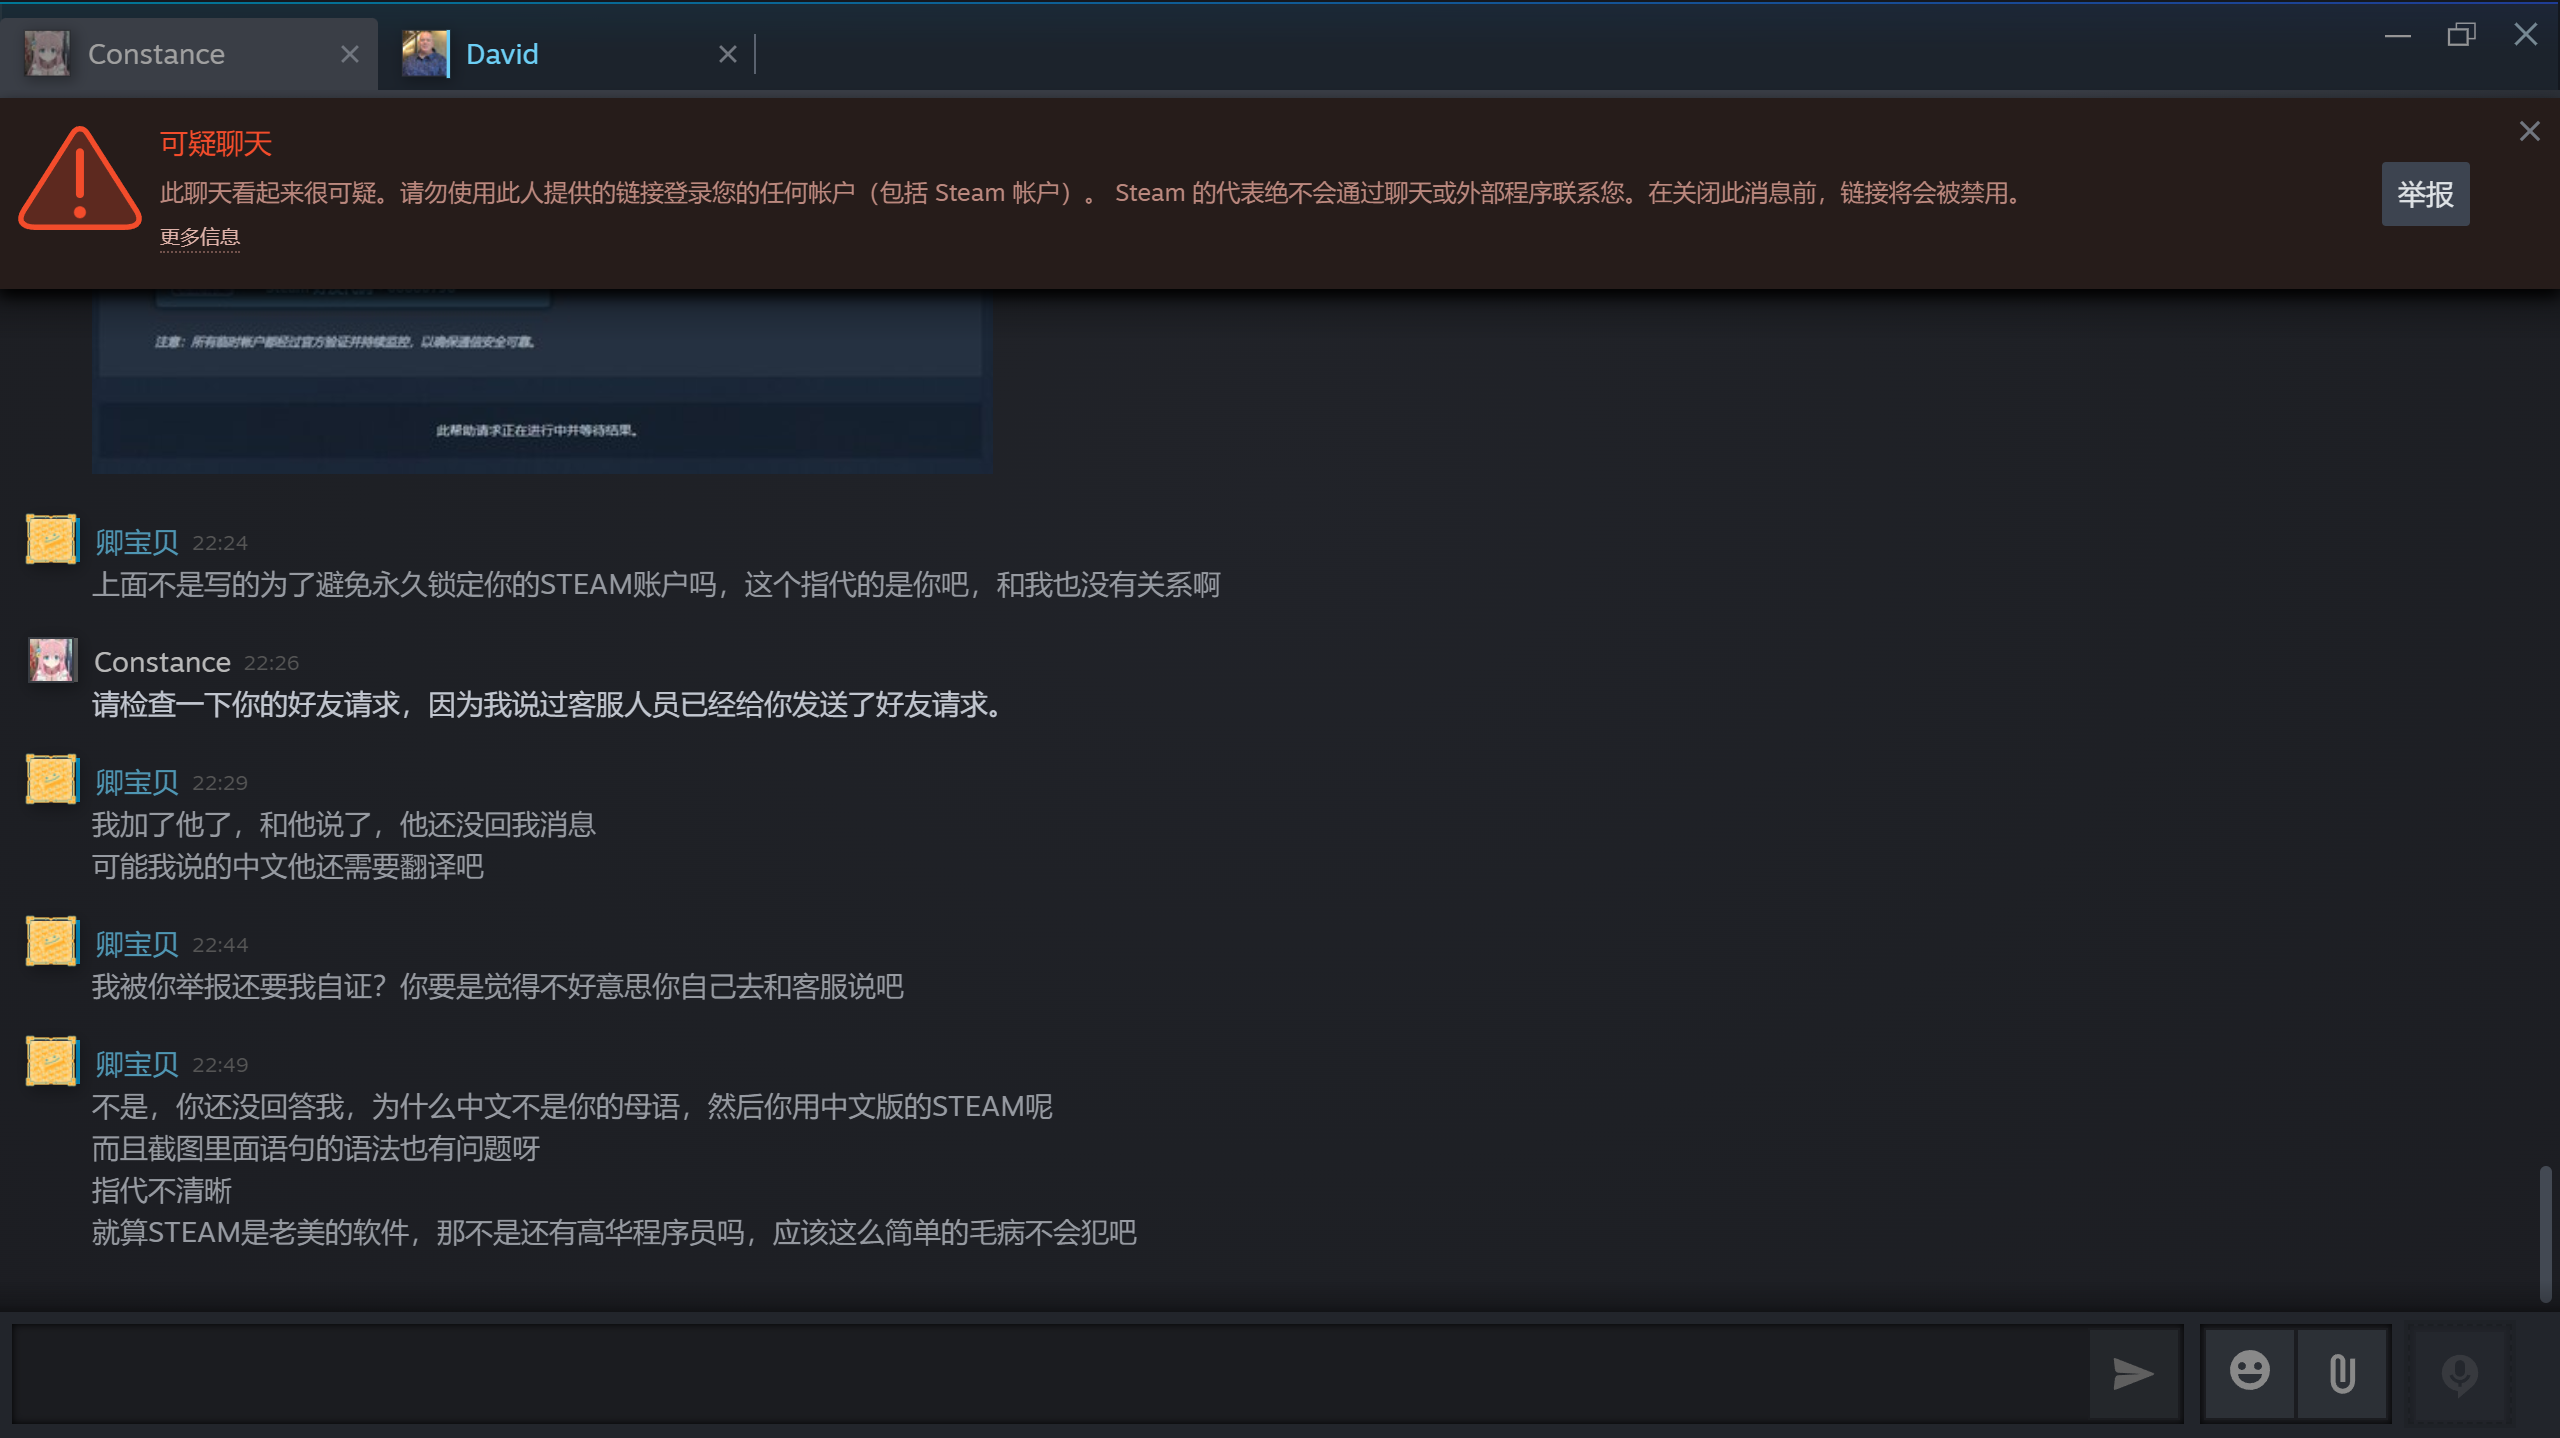Image resolution: width=2560 pixels, height=1438 pixels.
Task: Focus the message text input field
Action: (1050, 1374)
